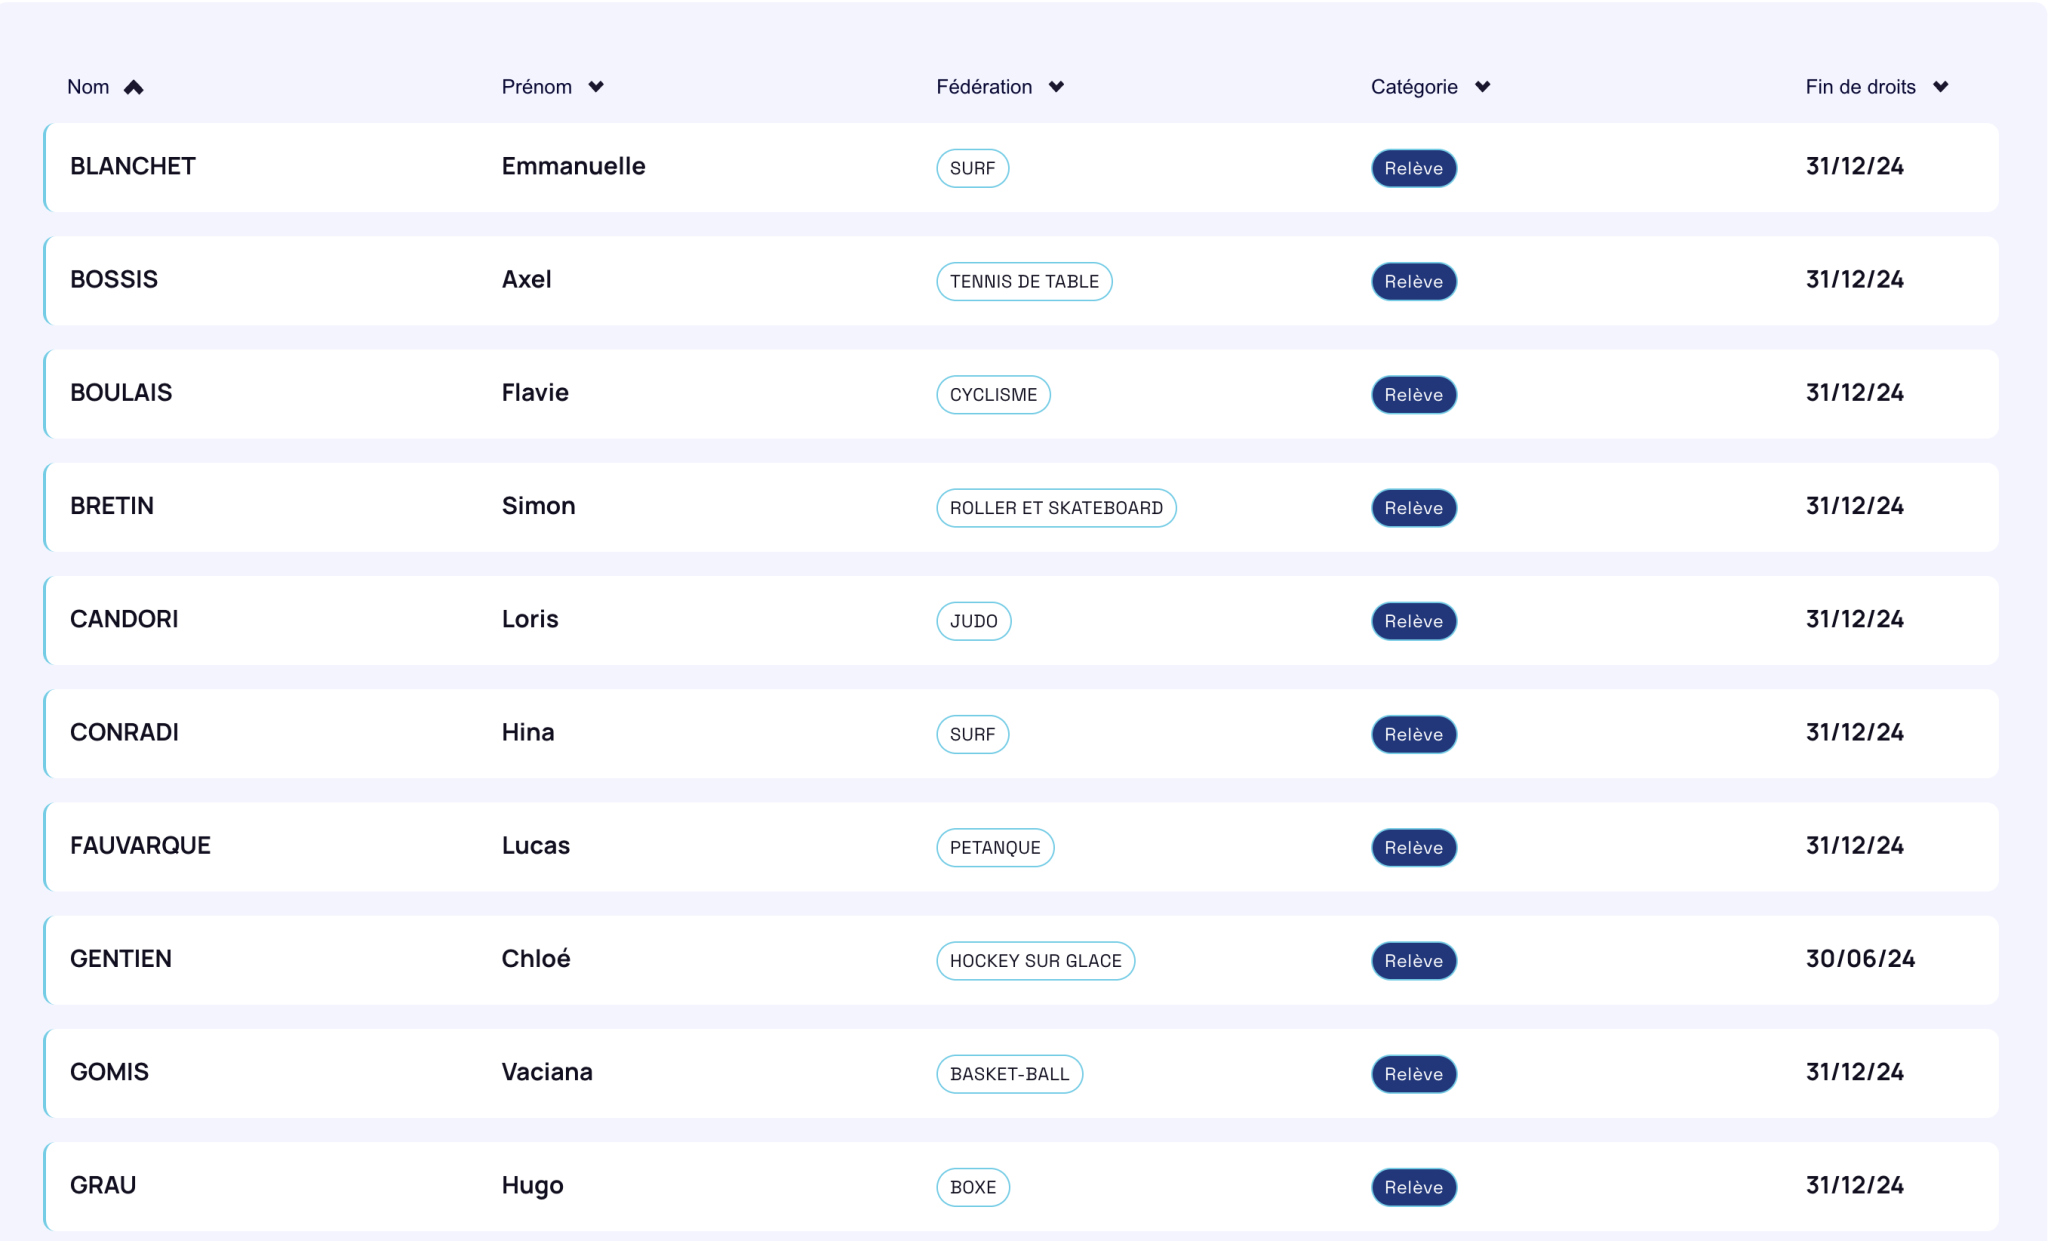2048x1241 pixels.
Task: Click the Prénom sort arrow
Action: coord(596,87)
